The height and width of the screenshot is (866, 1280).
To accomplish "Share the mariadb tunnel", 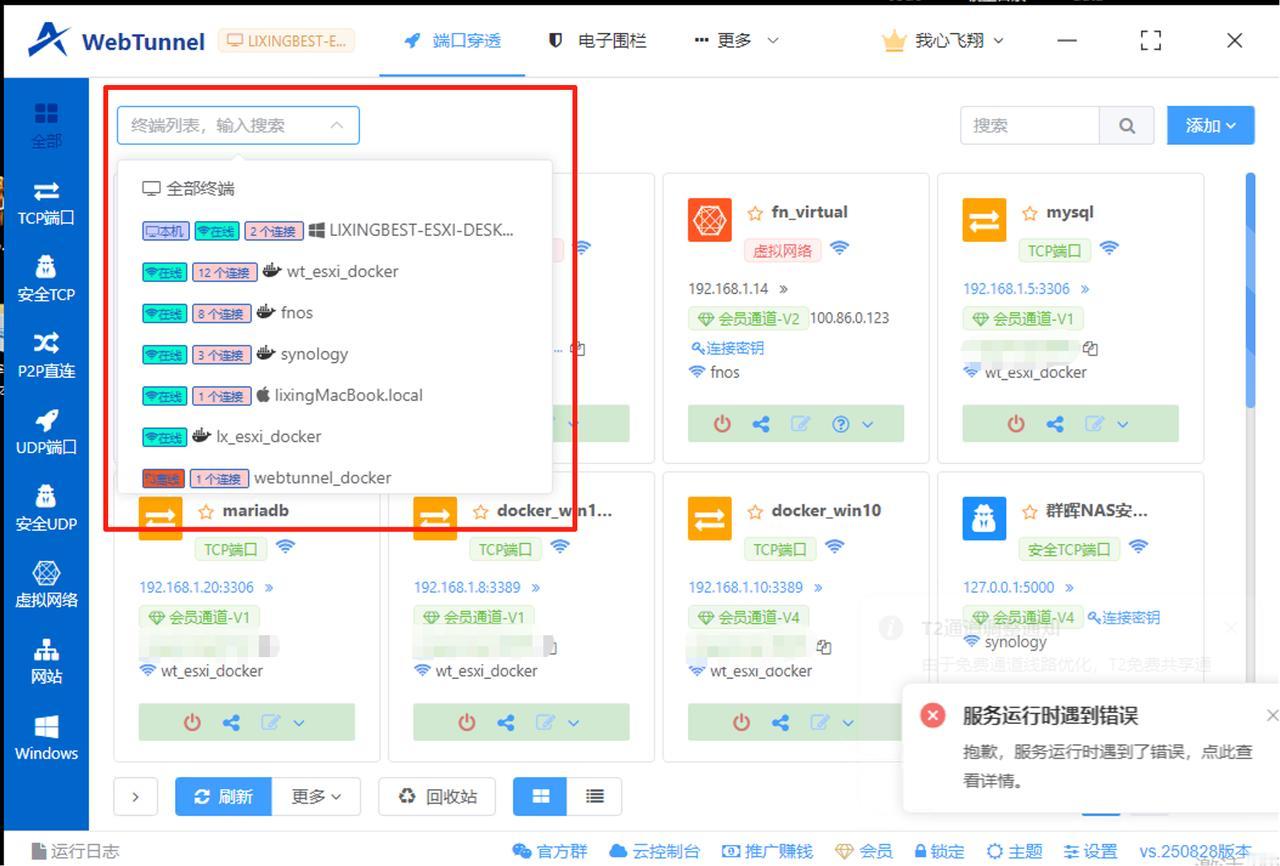I will click(x=231, y=722).
